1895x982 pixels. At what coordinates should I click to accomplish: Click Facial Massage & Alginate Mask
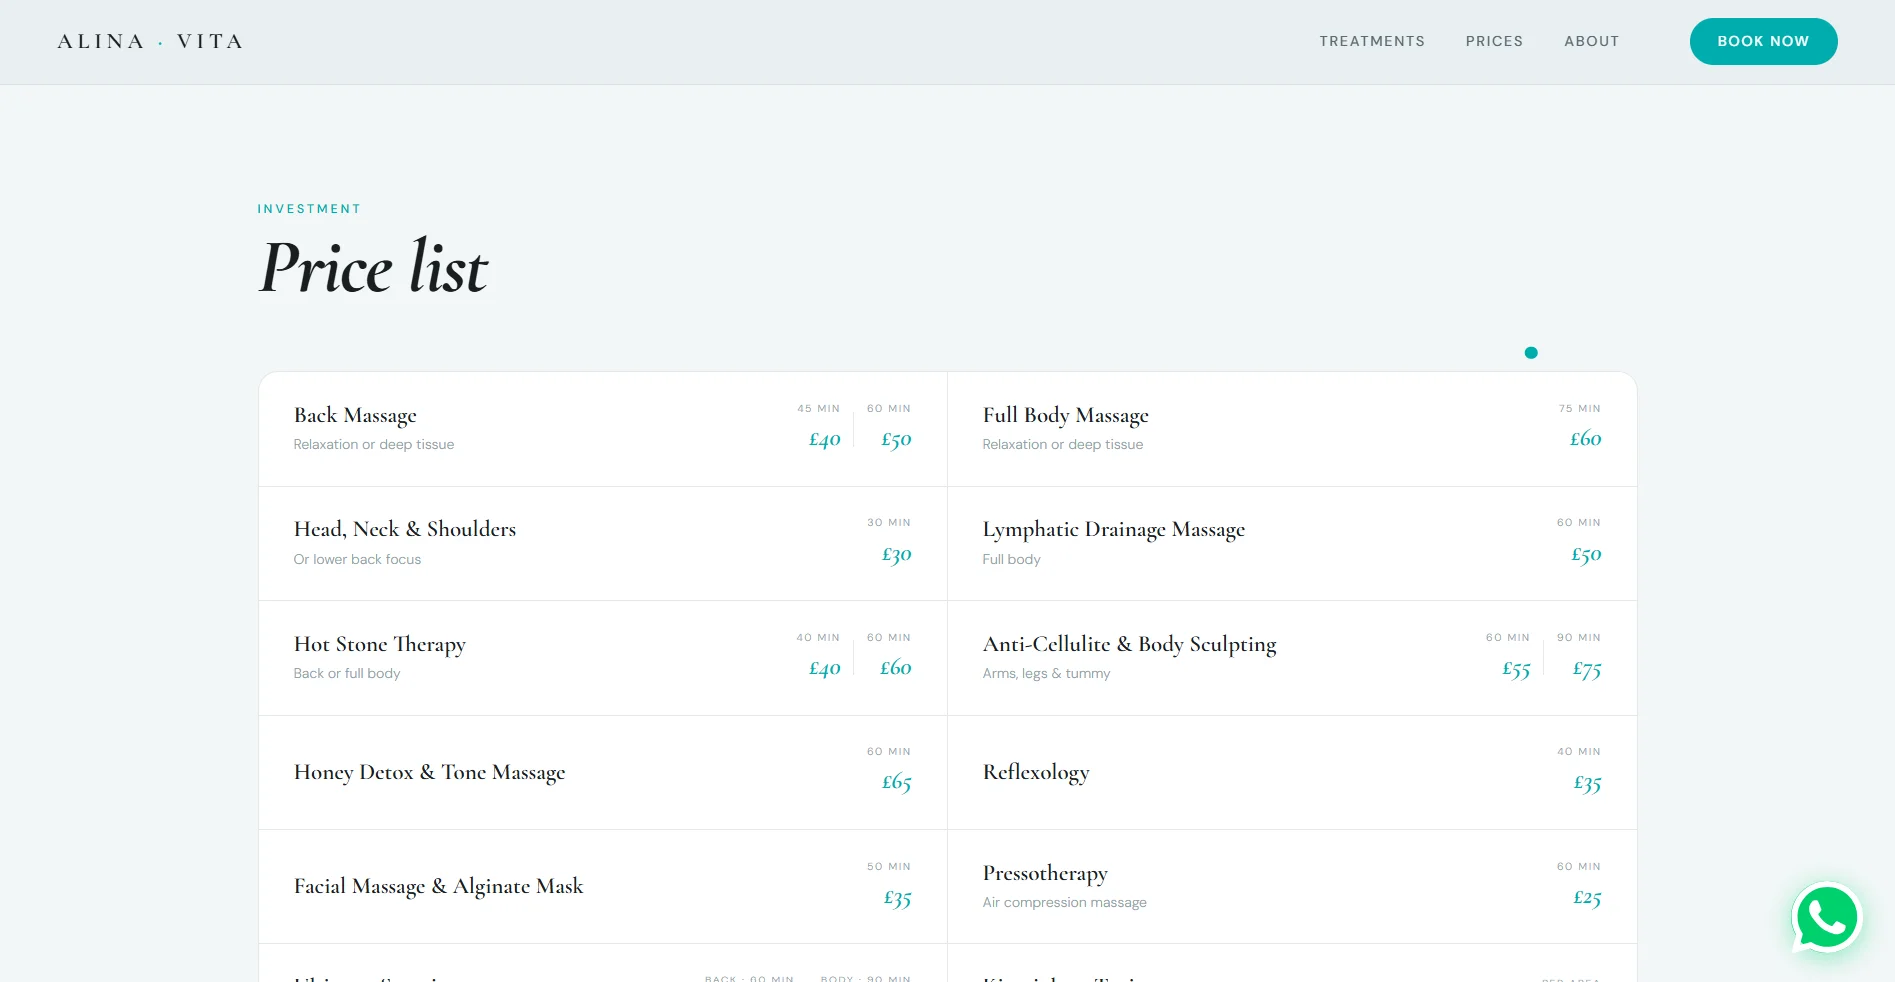(x=438, y=886)
